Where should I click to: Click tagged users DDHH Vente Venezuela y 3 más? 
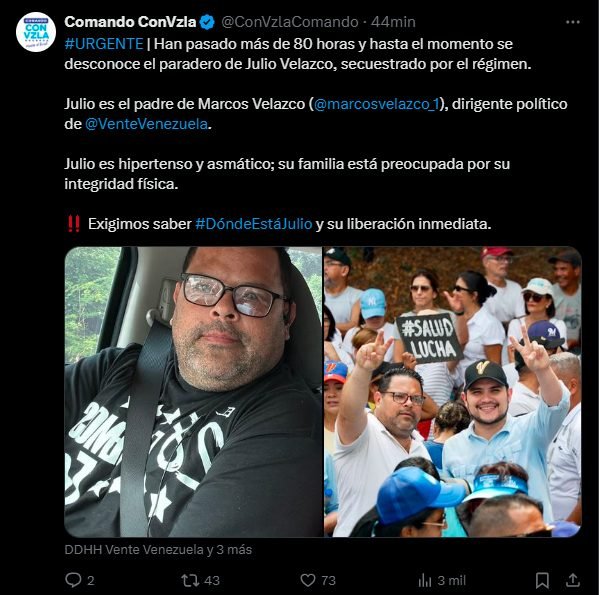click(x=158, y=550)
